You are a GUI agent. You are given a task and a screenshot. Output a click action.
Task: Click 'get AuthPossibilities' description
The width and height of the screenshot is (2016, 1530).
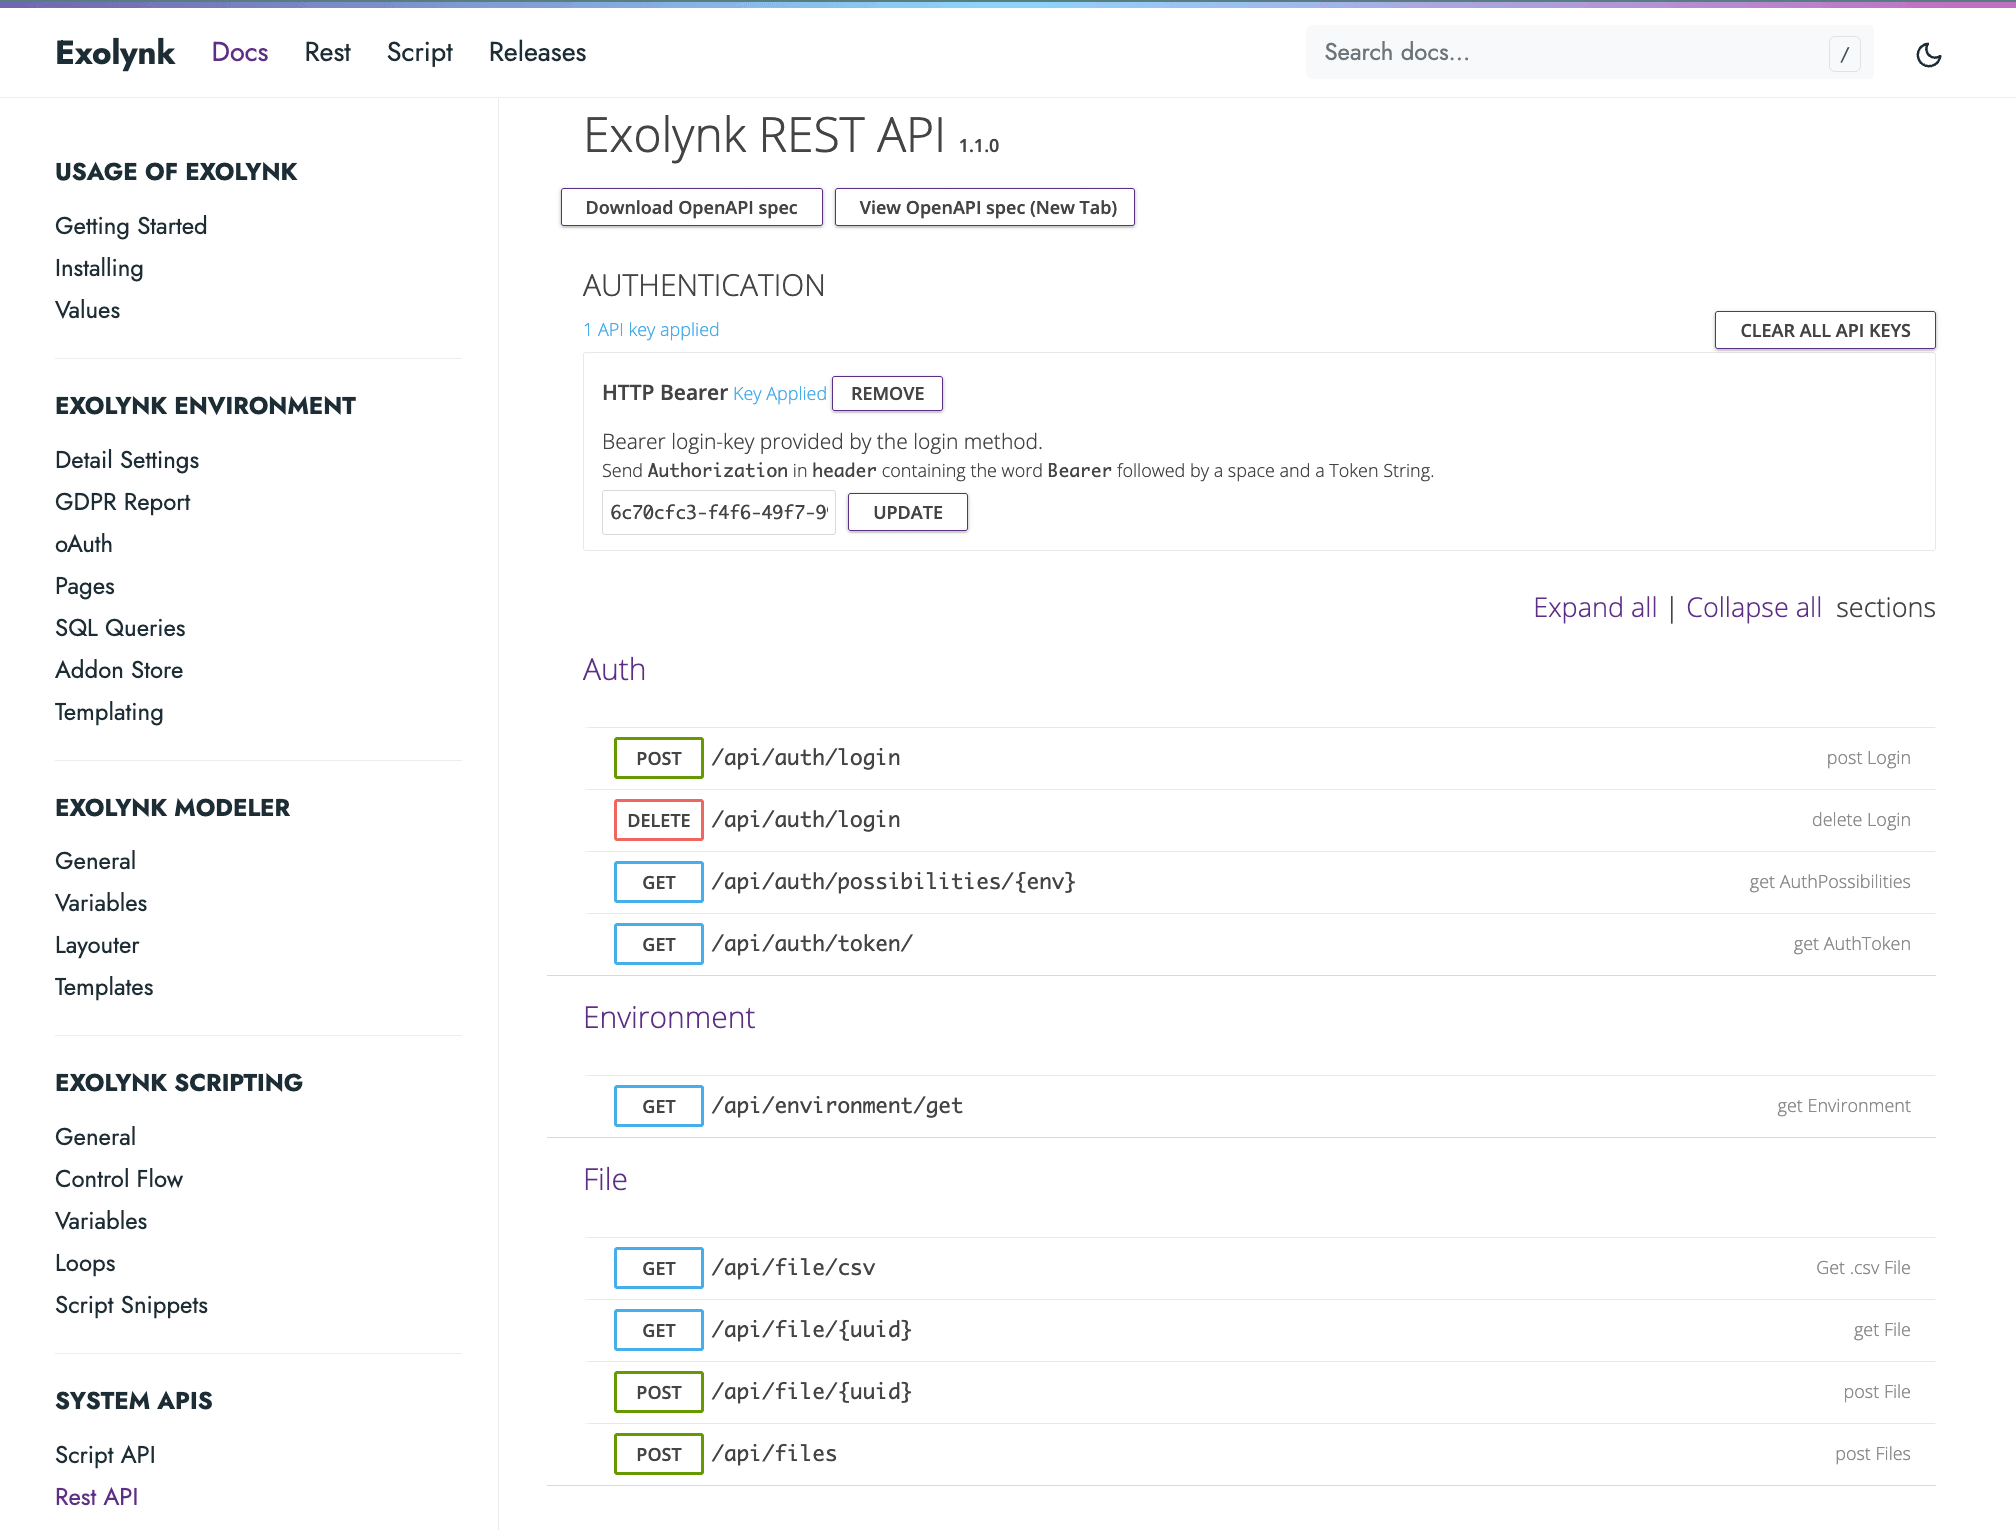(1829, 881)
